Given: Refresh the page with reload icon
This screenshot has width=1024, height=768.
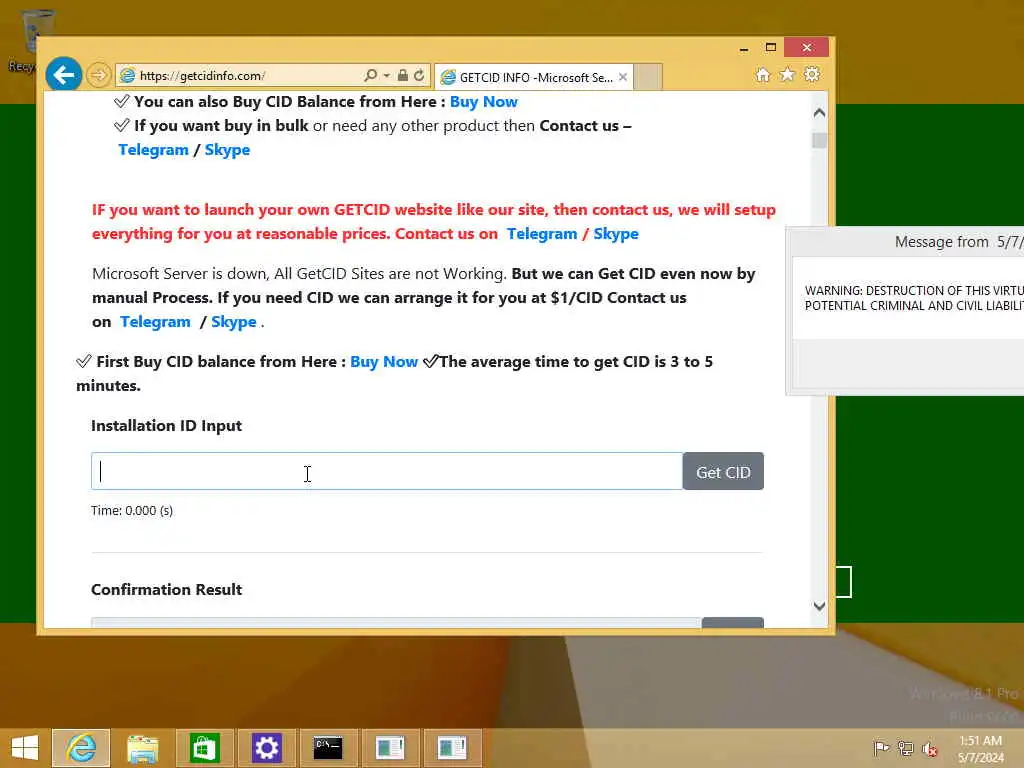Looking at the screenshot, I should tap(419, 76).
